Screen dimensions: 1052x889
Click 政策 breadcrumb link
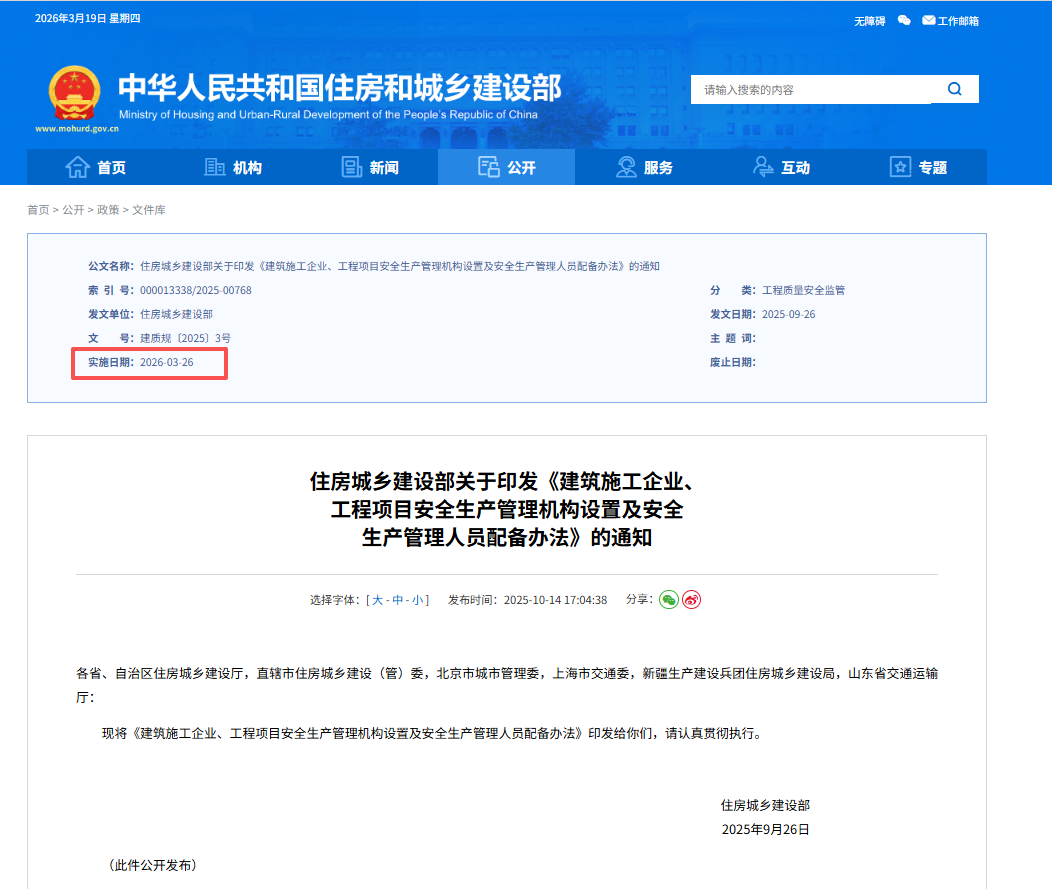click(x=108, y=210)
